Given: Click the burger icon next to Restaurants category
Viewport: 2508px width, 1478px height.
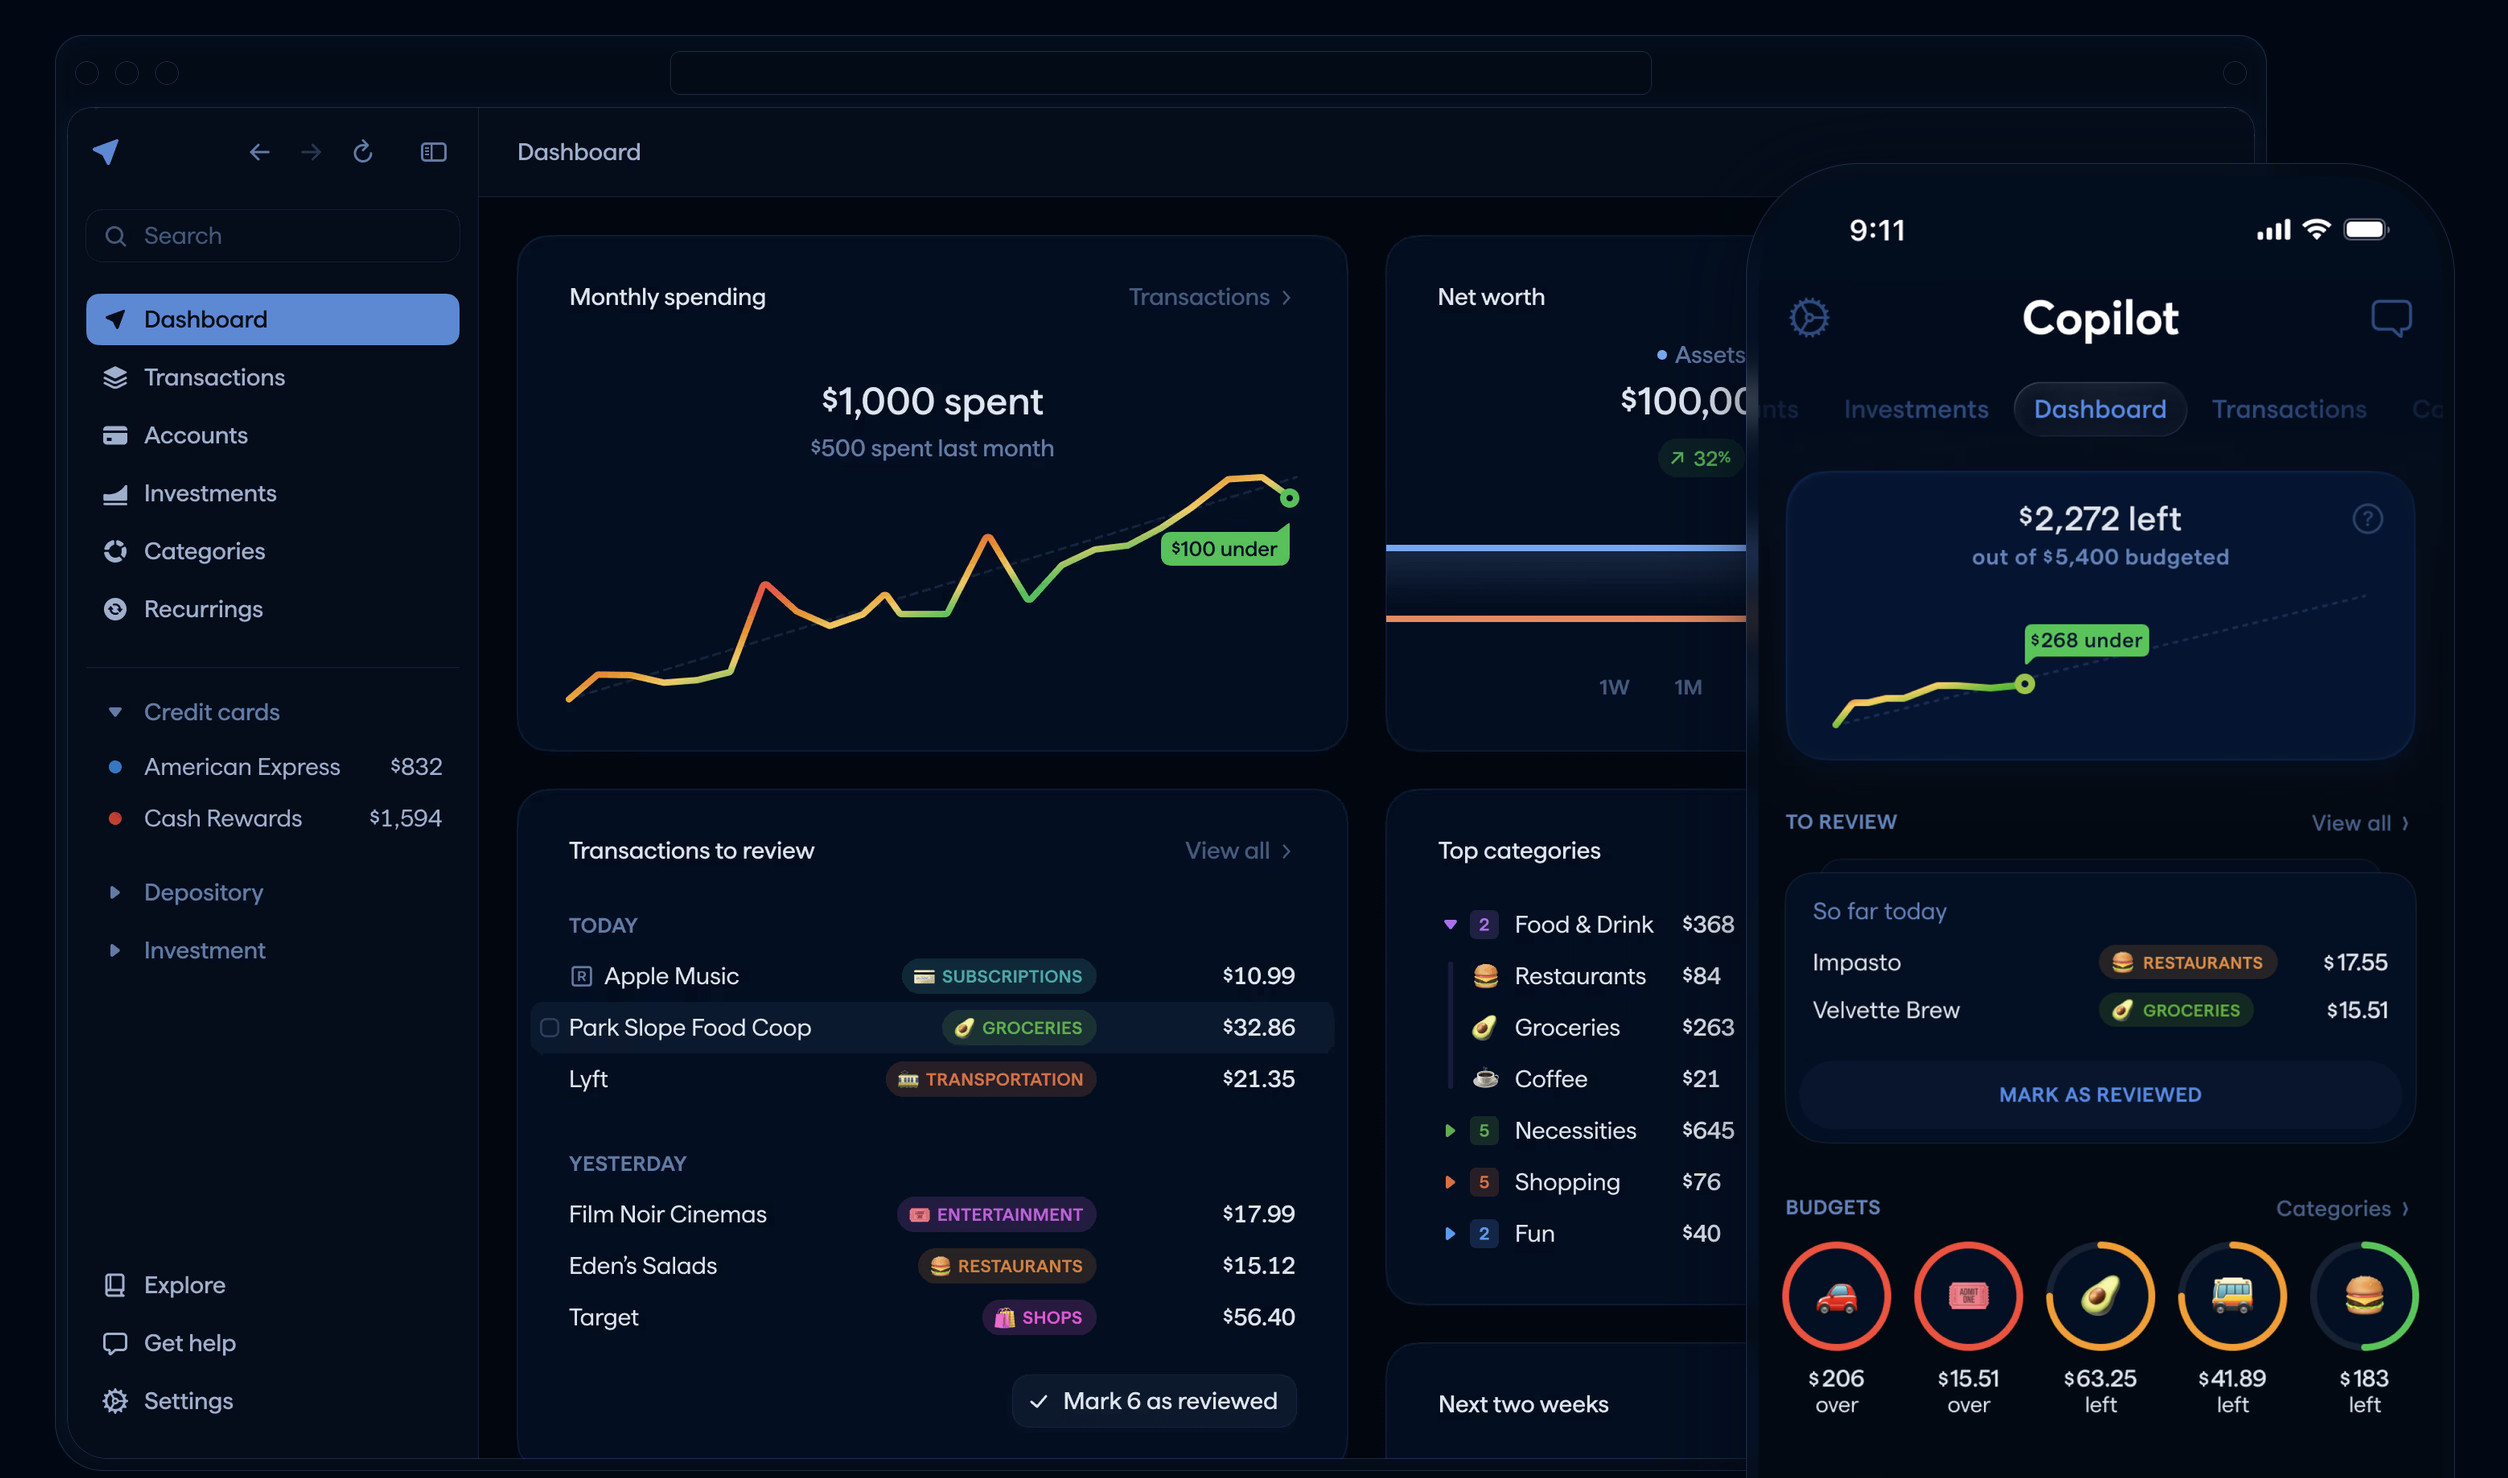Looking at the screenshot, I should click(1485, 976).
